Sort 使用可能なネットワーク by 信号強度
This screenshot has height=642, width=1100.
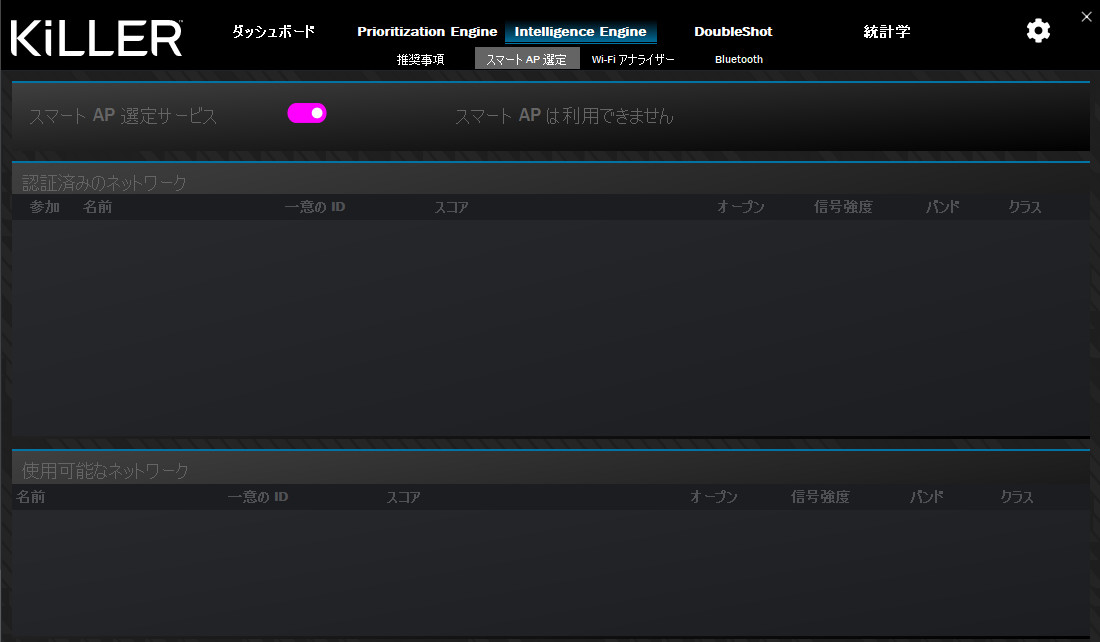[820, 497]
